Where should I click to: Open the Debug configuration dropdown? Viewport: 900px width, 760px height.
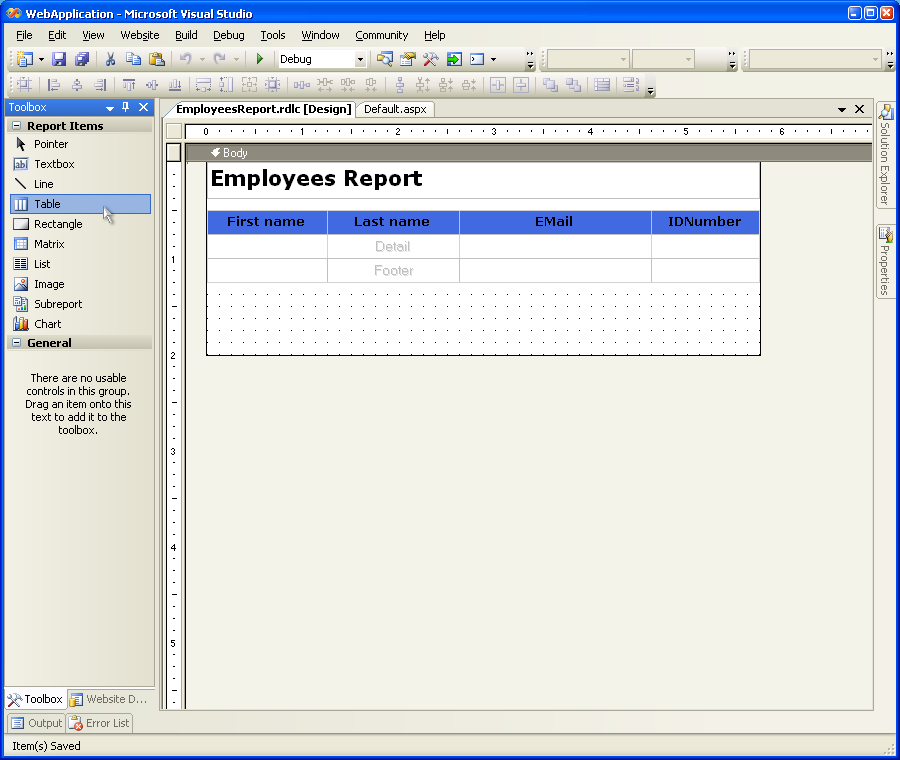click(x=360, y=60)
